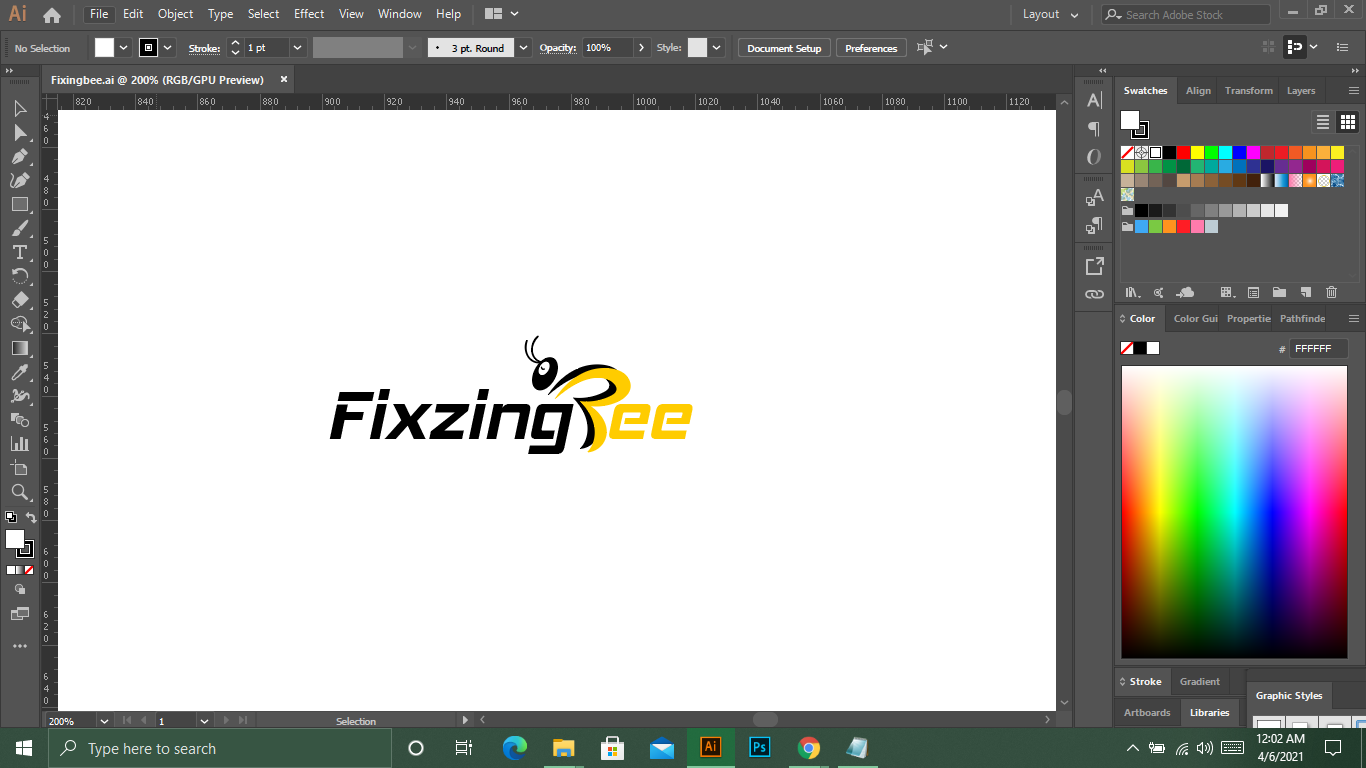Screen dimensions: 1366x768
Task: Select the Eraser tool
Action: tap(19, 300)
